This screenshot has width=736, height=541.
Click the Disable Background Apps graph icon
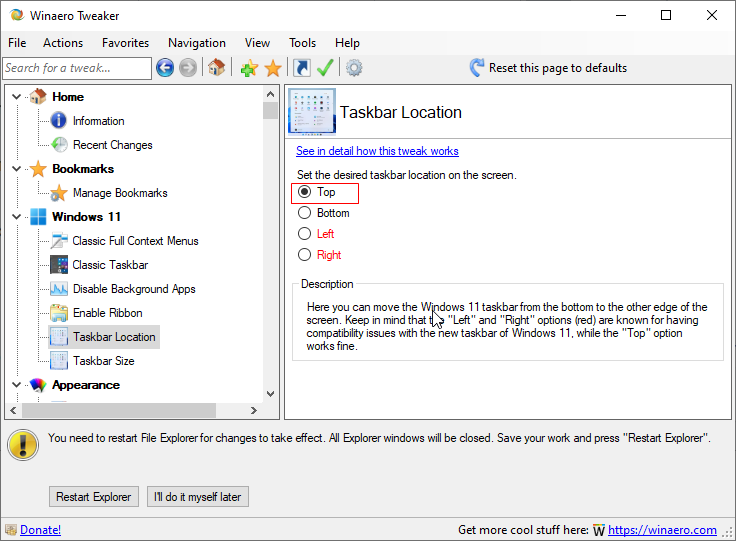(59, 289)
